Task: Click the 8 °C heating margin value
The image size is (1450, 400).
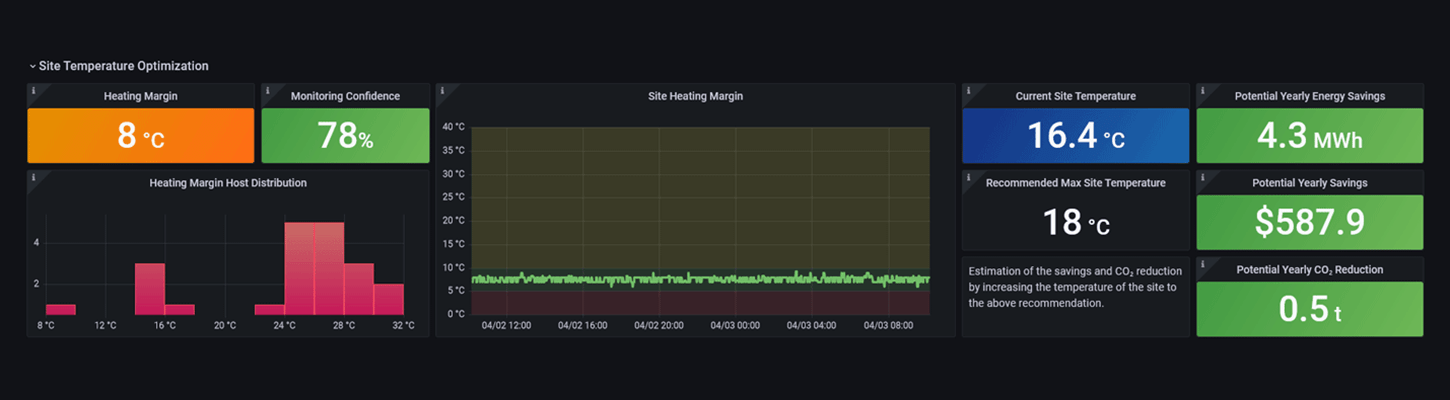Action: (141, 136)
